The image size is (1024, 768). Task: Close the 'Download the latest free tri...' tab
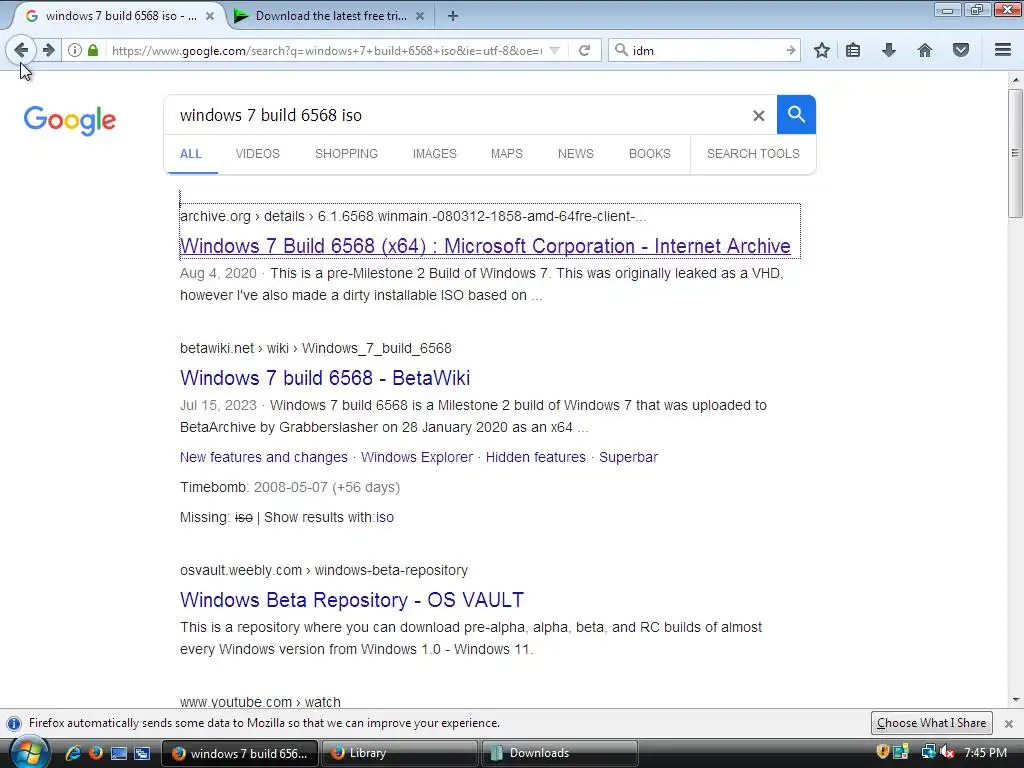pos(420,16)
